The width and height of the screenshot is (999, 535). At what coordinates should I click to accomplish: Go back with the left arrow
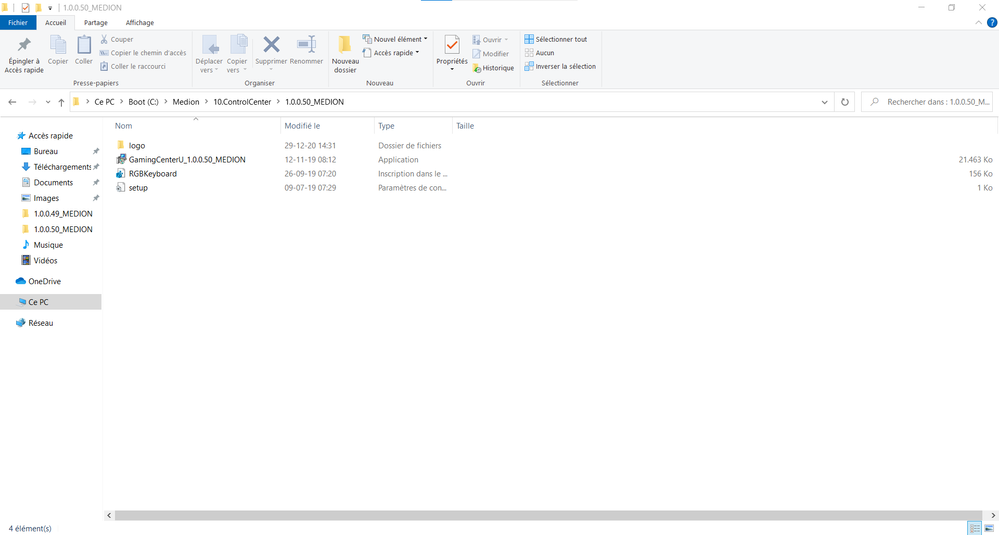(12, 102)
